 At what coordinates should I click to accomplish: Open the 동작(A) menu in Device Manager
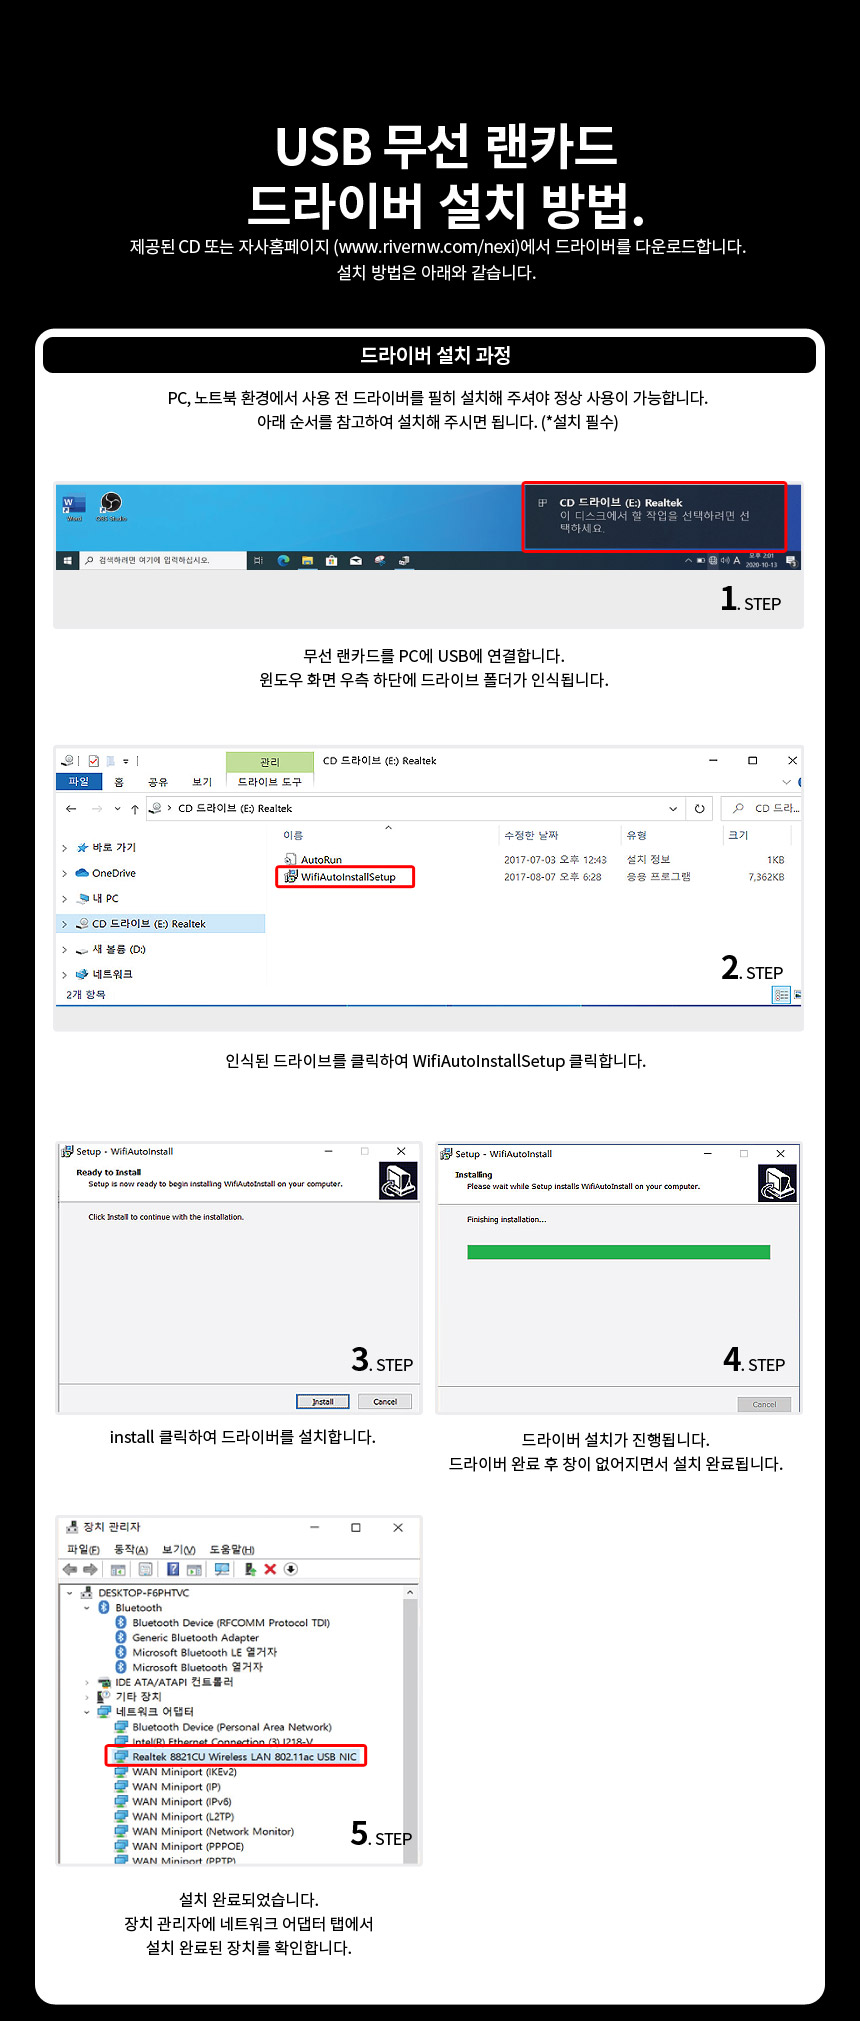(131, 1549)
